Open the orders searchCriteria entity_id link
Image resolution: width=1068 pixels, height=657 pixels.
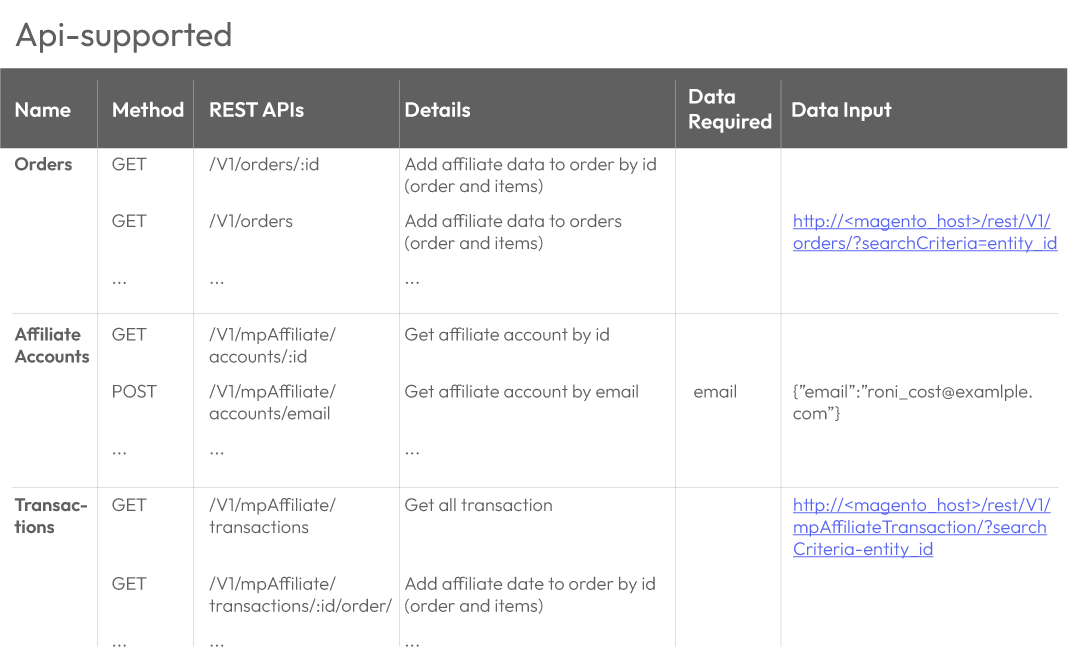pyautogui.click(x=924, y=232)
